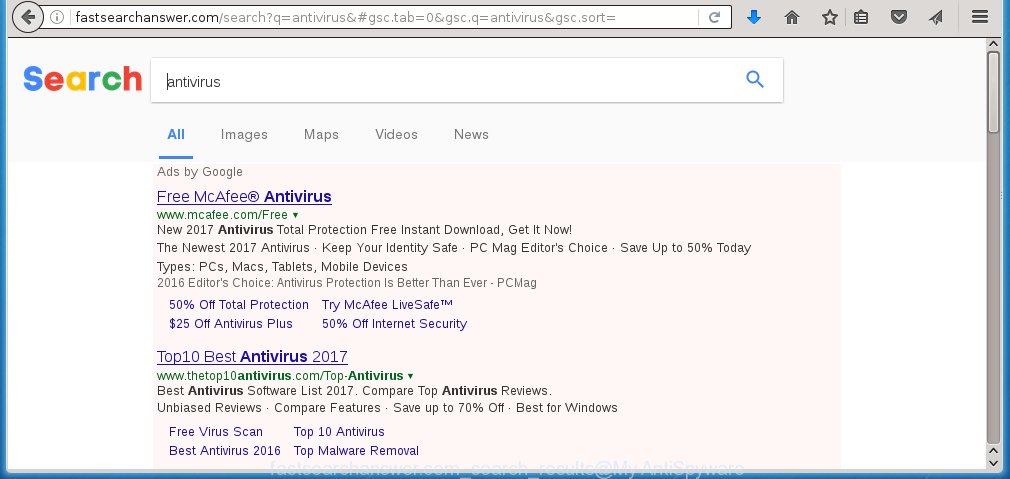The image size is (1010, 479).
Task: Open the Free McAfee Antivirus ad link
Action: tap(244, 196)
